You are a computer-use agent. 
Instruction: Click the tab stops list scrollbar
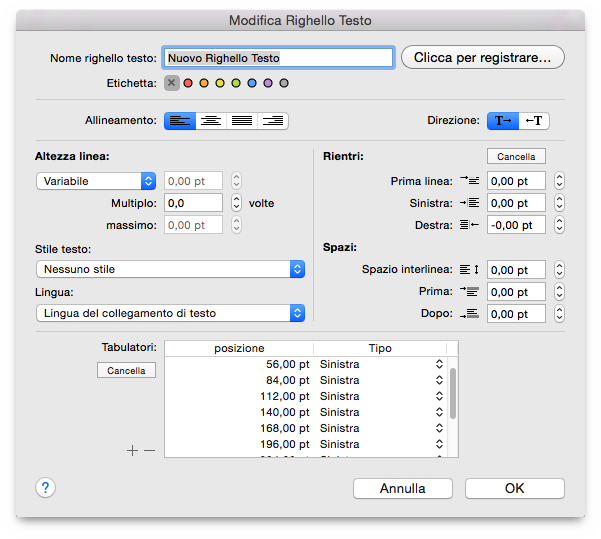[453, 393]
